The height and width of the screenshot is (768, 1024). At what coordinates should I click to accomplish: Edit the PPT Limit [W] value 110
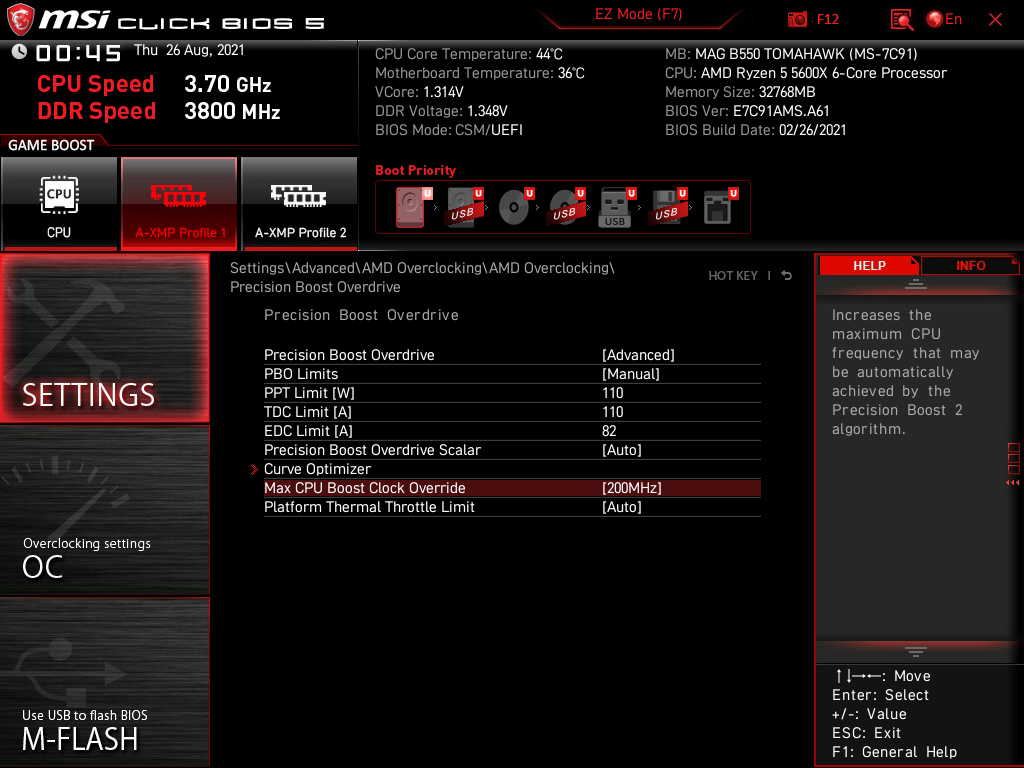coord(512,392)
